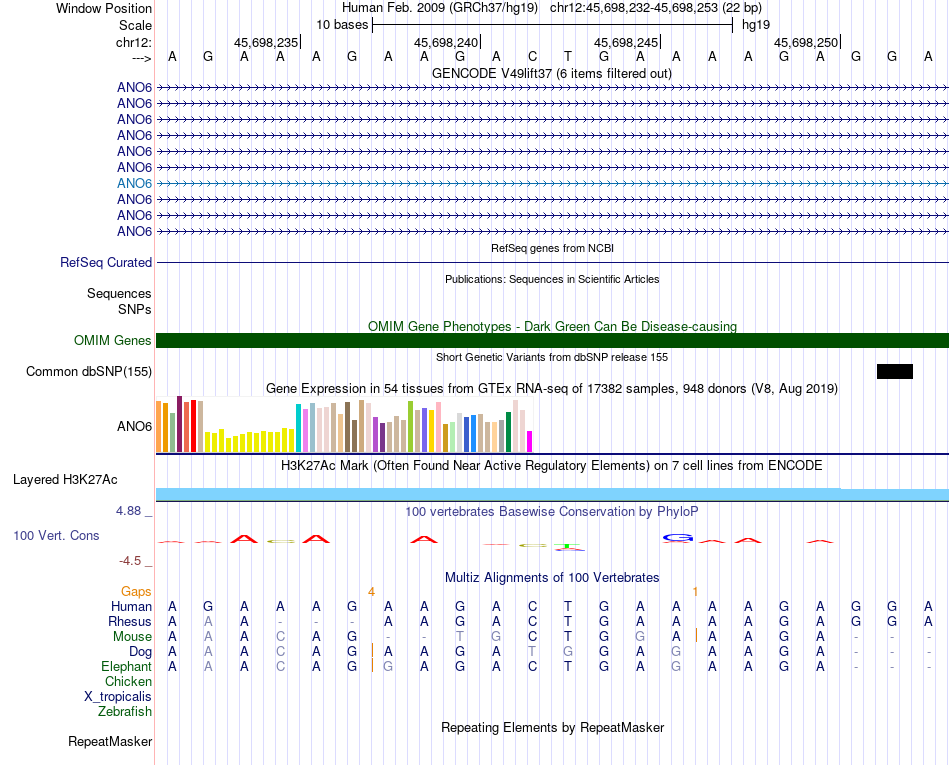
Task: Click the chr12 45,698,240 ruler position
Action: coord(447,42)
